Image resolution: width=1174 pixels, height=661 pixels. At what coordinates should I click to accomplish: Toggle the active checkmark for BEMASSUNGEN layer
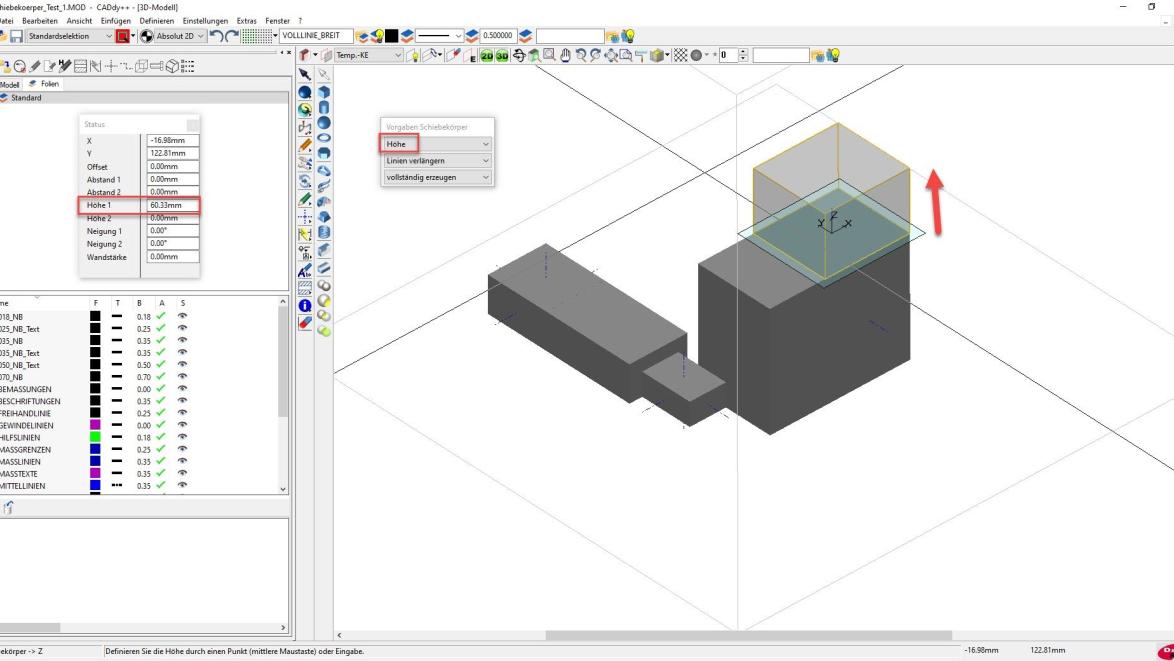pyautogui.click(x=161, y=389)
